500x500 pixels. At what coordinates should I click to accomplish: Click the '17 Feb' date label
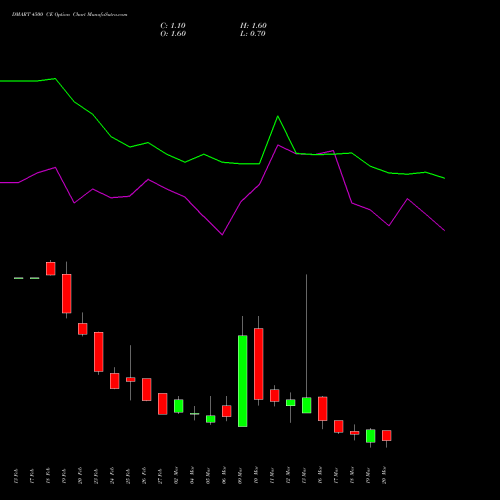click(32, 476)
